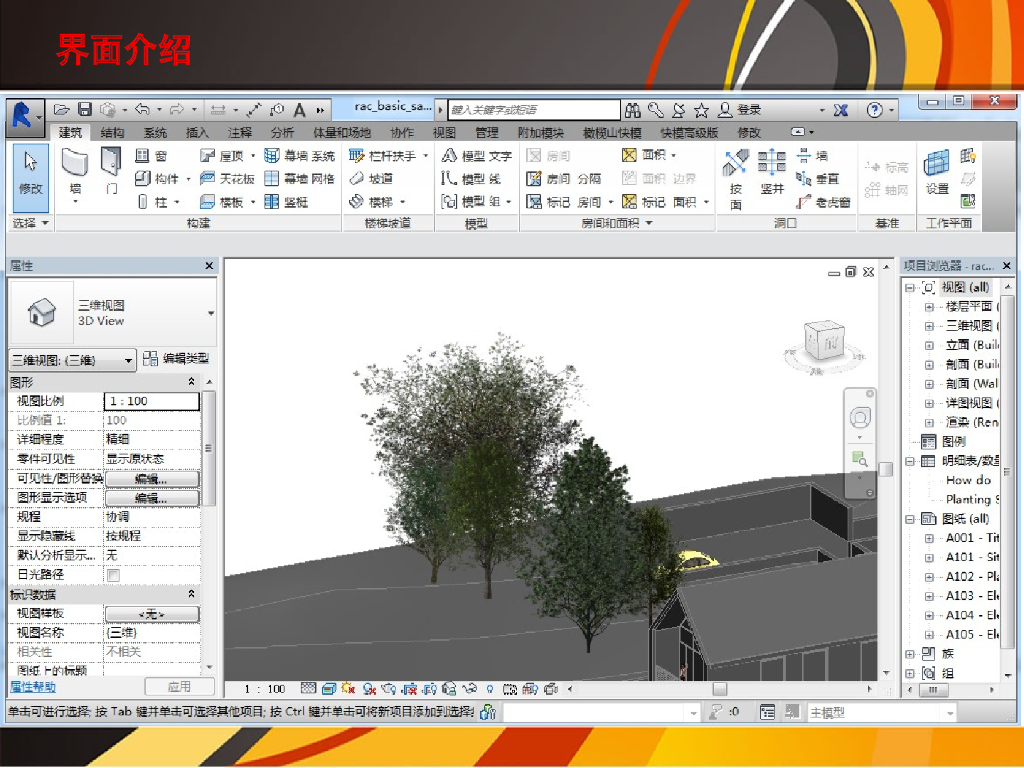The width and height of the screenshot is (1024, 768).
Task: Click the 视图比例 1:100 input field
Action: point(151,401)
